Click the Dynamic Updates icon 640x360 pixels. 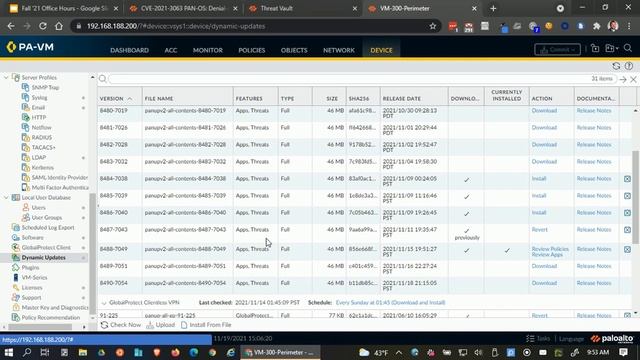coord(16,258)
